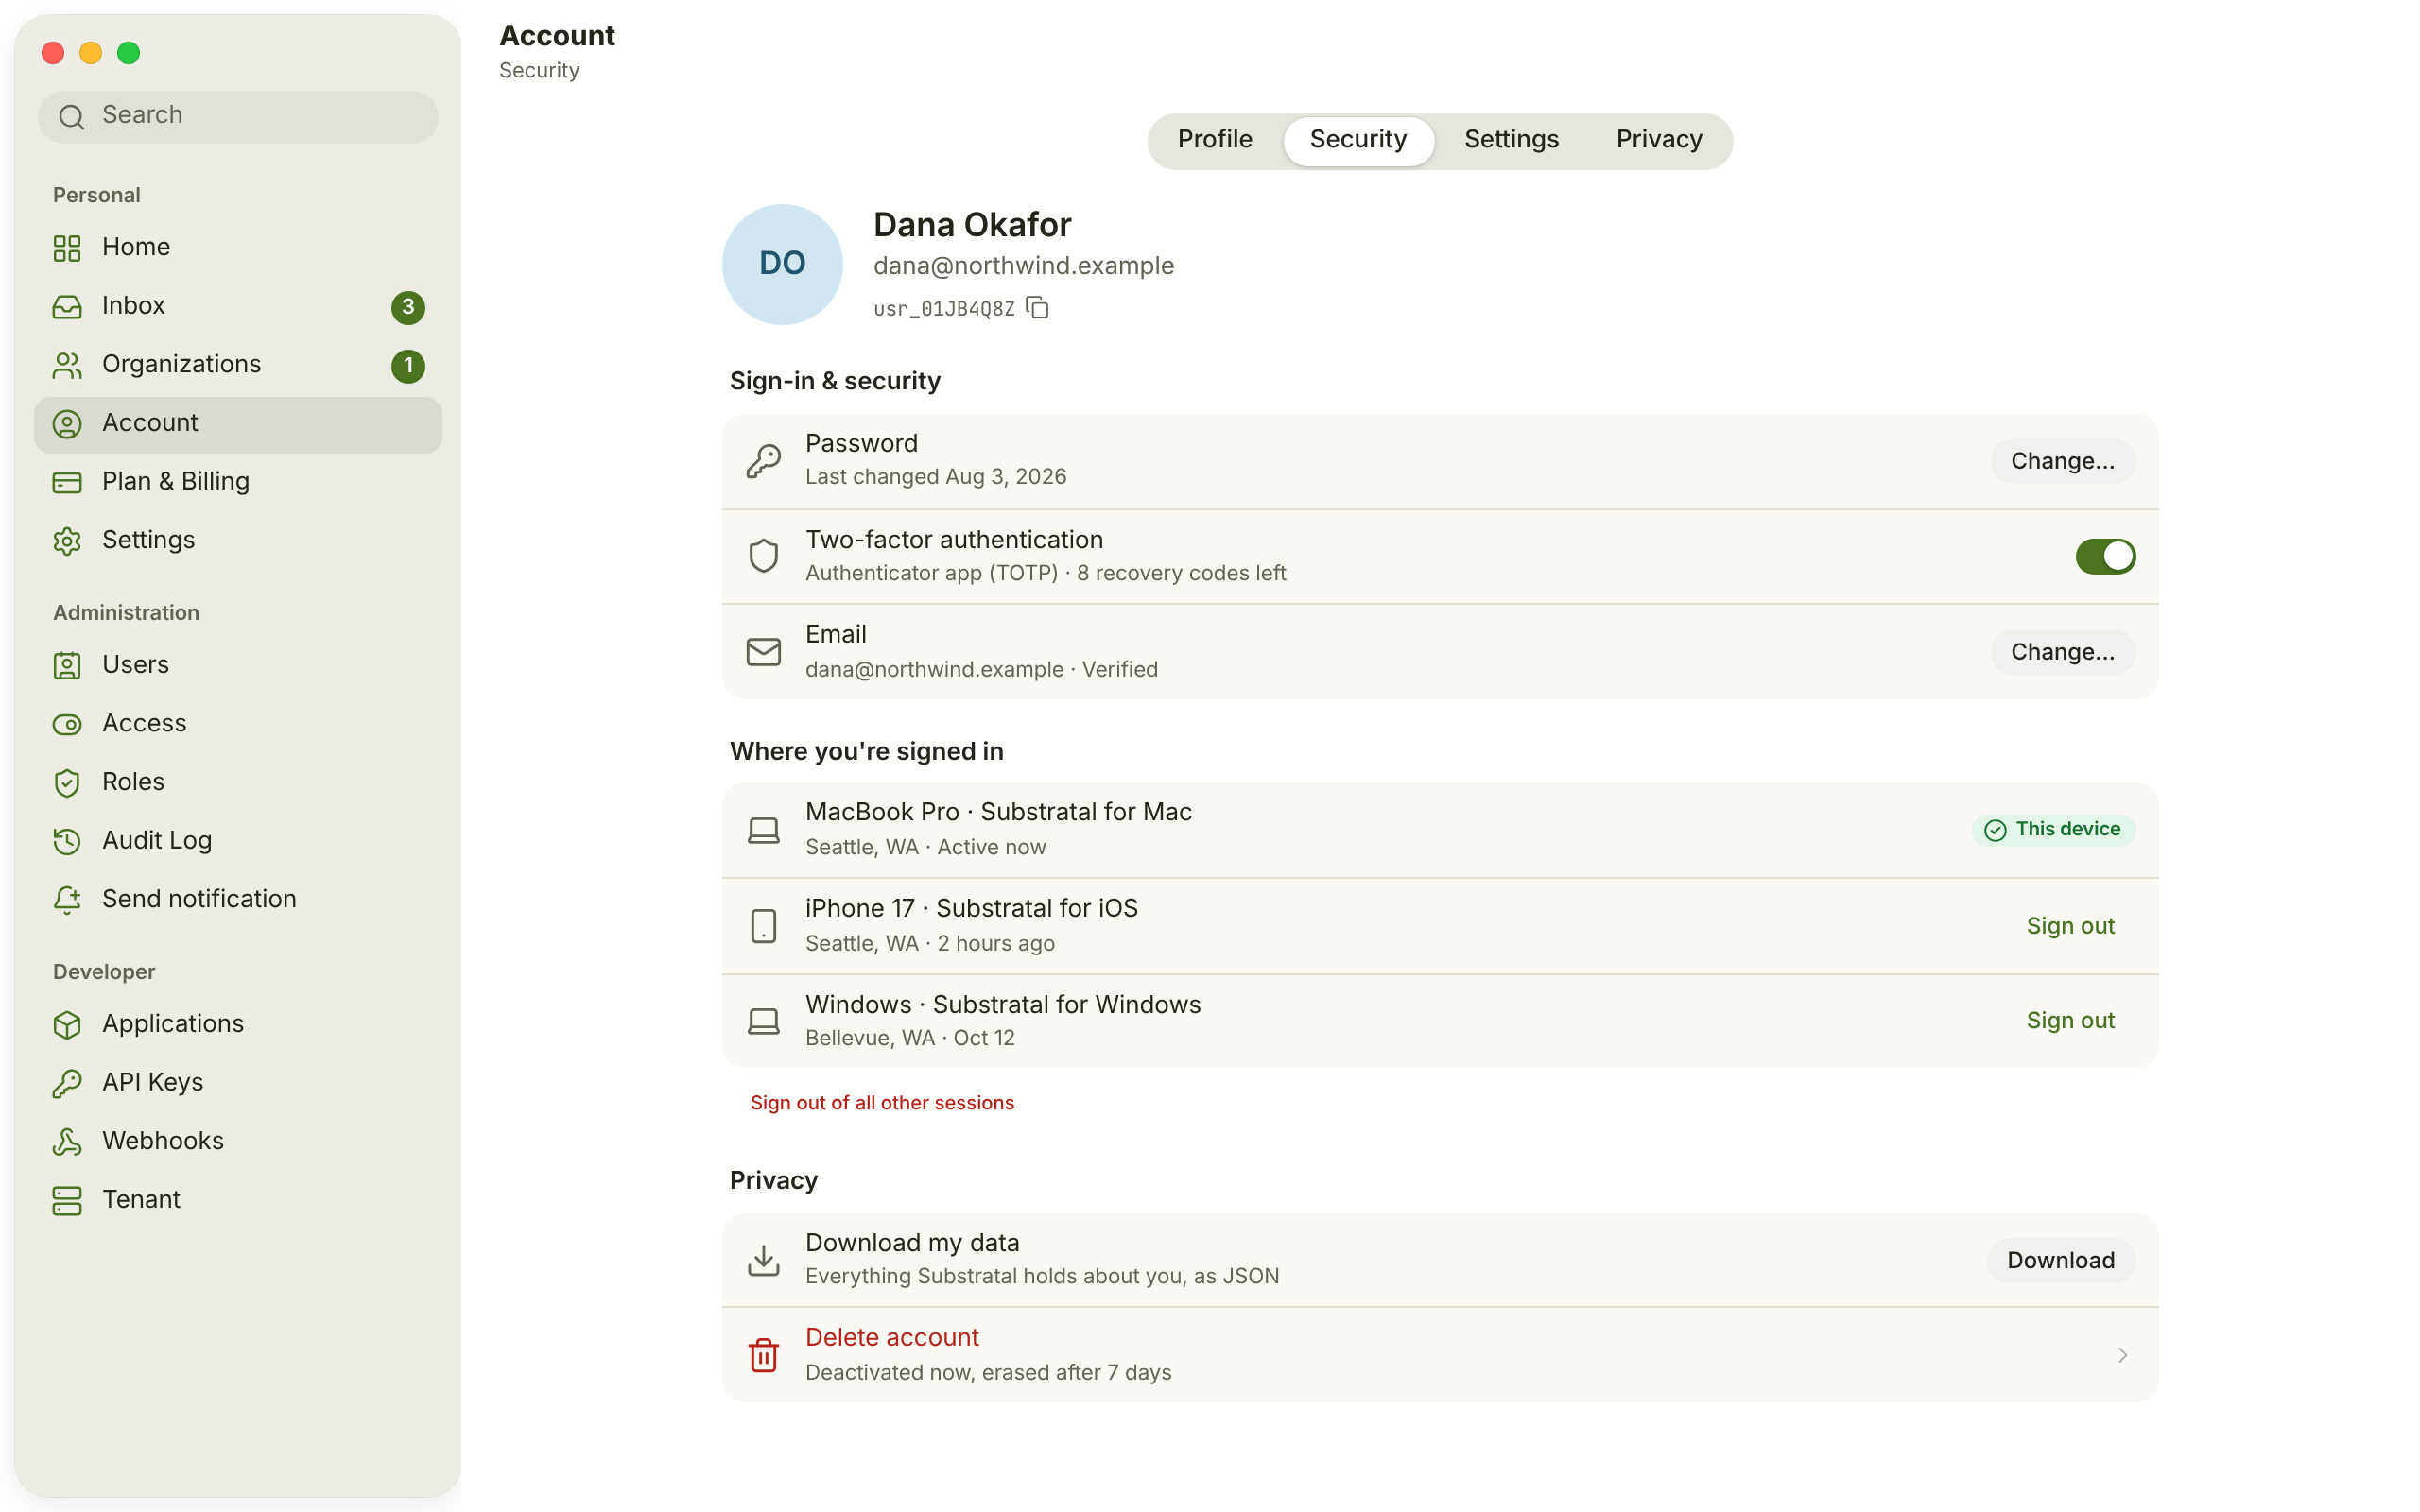2420x1512 pixels.
Task: Sign out of Windows session
Action: [x=2070, y=1020]
